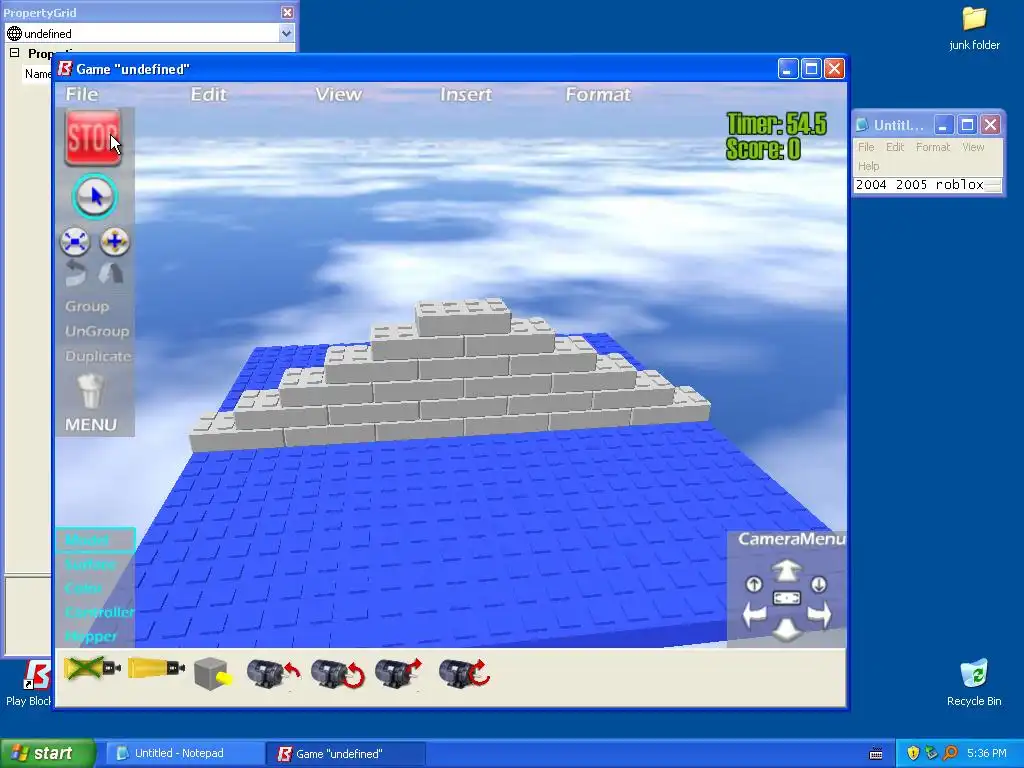Click the camera move-forward up arrow
The height and width of the screenshot is (768, 1024).
787,571
